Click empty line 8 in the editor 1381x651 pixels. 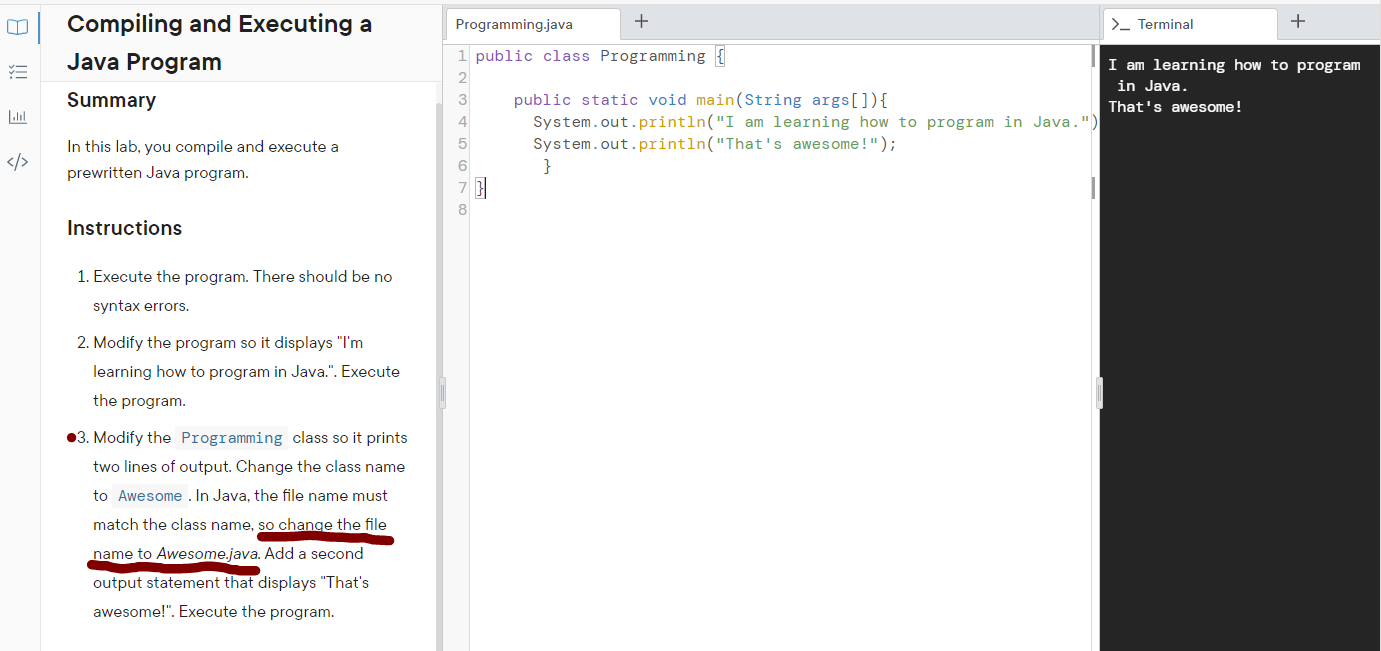point(780,210)
